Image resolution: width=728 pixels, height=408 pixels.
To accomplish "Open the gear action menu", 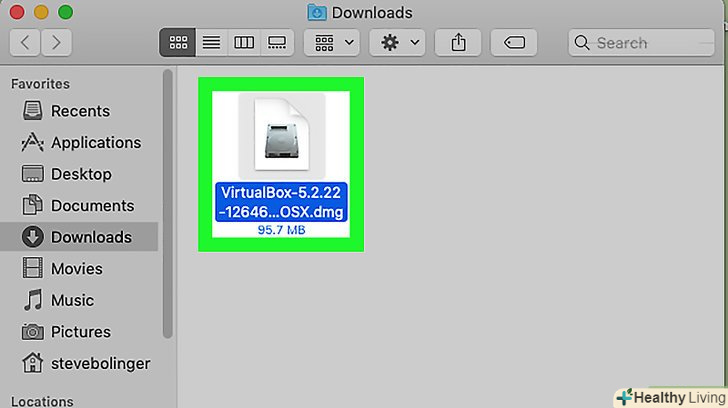I will click(397, 43).
